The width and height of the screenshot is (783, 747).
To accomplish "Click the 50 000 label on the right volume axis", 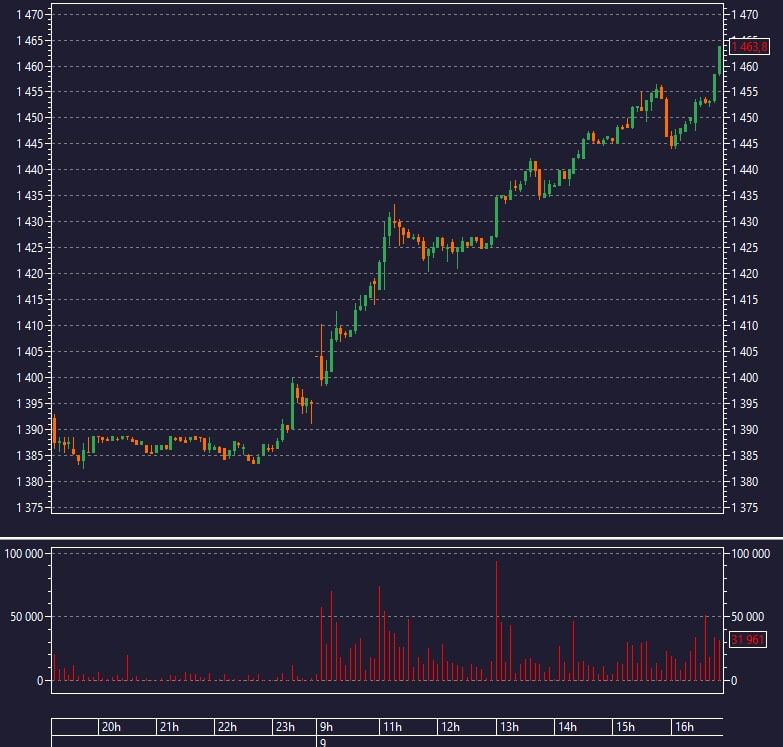I will coord(748,617).
